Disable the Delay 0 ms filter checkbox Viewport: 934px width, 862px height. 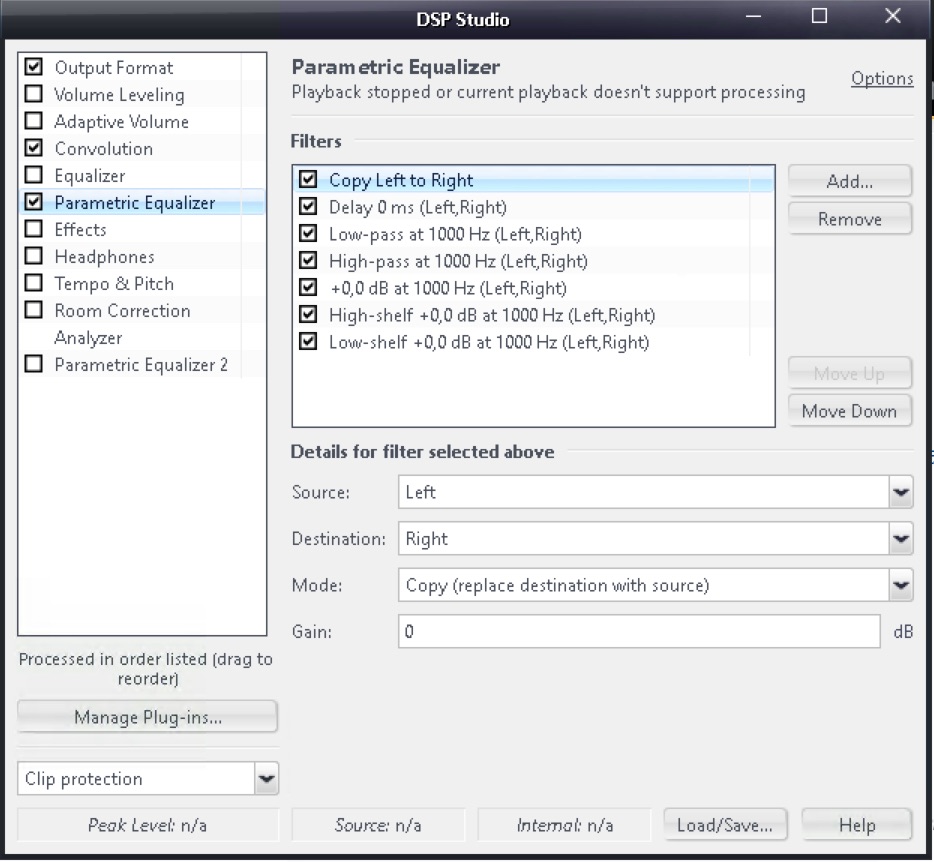pos(308,206)
